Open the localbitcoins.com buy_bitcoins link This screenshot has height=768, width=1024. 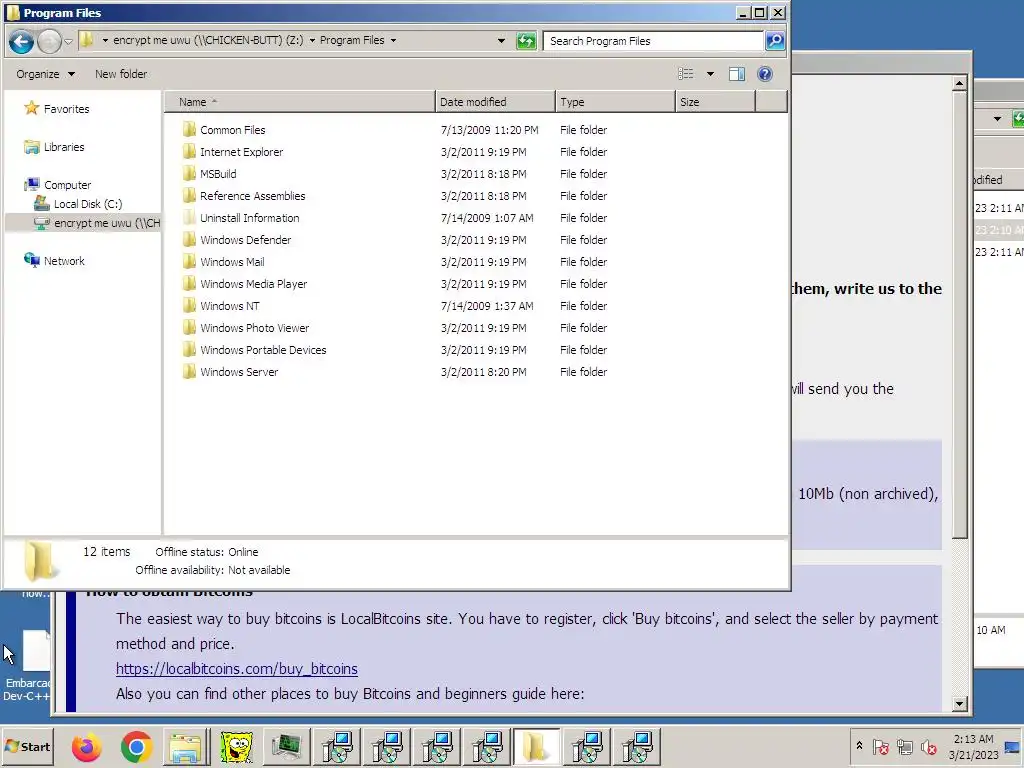(x=236, y=669)
